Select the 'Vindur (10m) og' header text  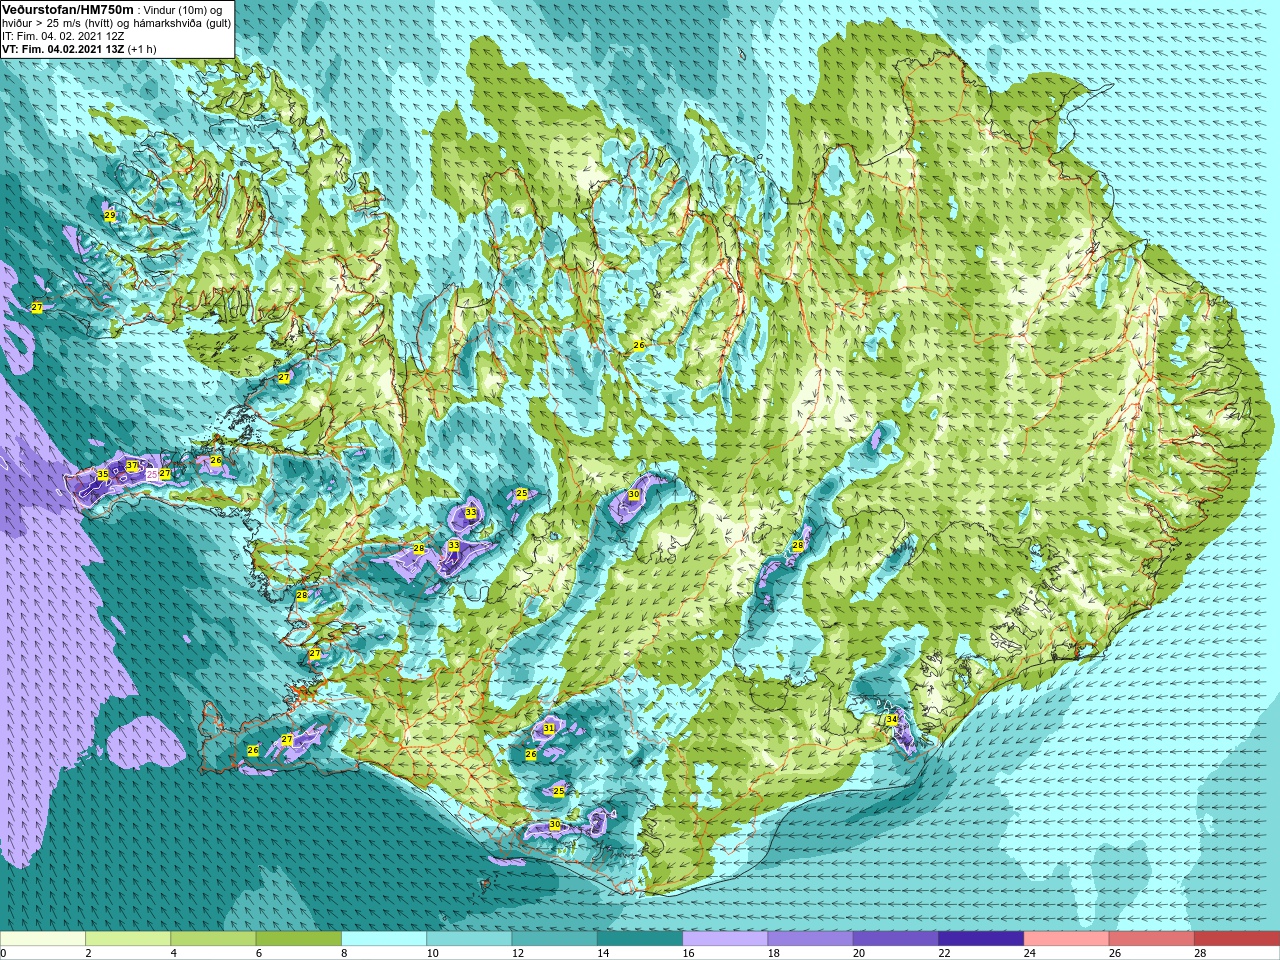[x=183, y=10]
